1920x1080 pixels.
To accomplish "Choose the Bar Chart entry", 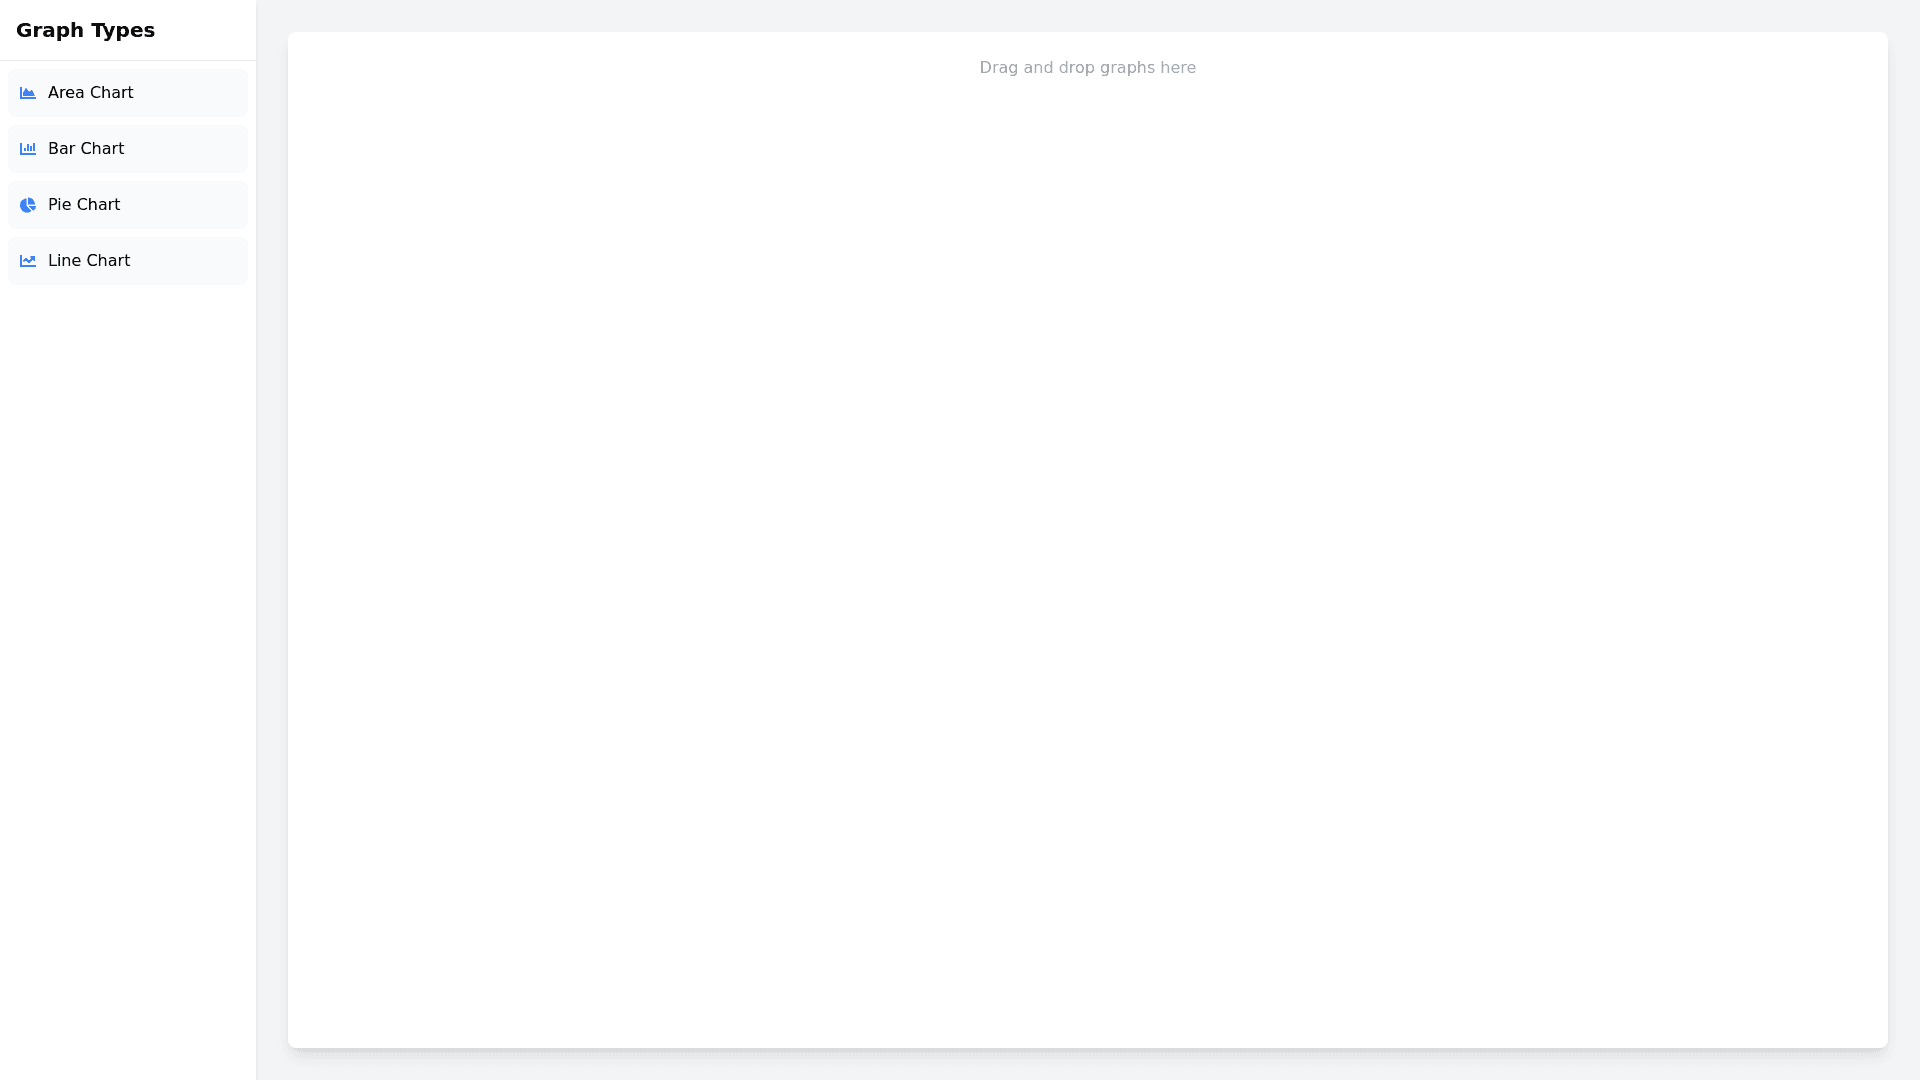I will pyautogui.click(x=127, y=148).
